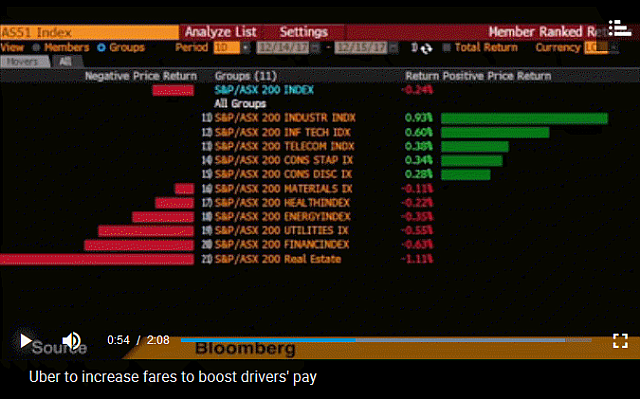Image resolution: width=640 pixels, height=399 pixels.
Task: Select S&P/ASX 200 Real Estate row
Action: (278, 259)
